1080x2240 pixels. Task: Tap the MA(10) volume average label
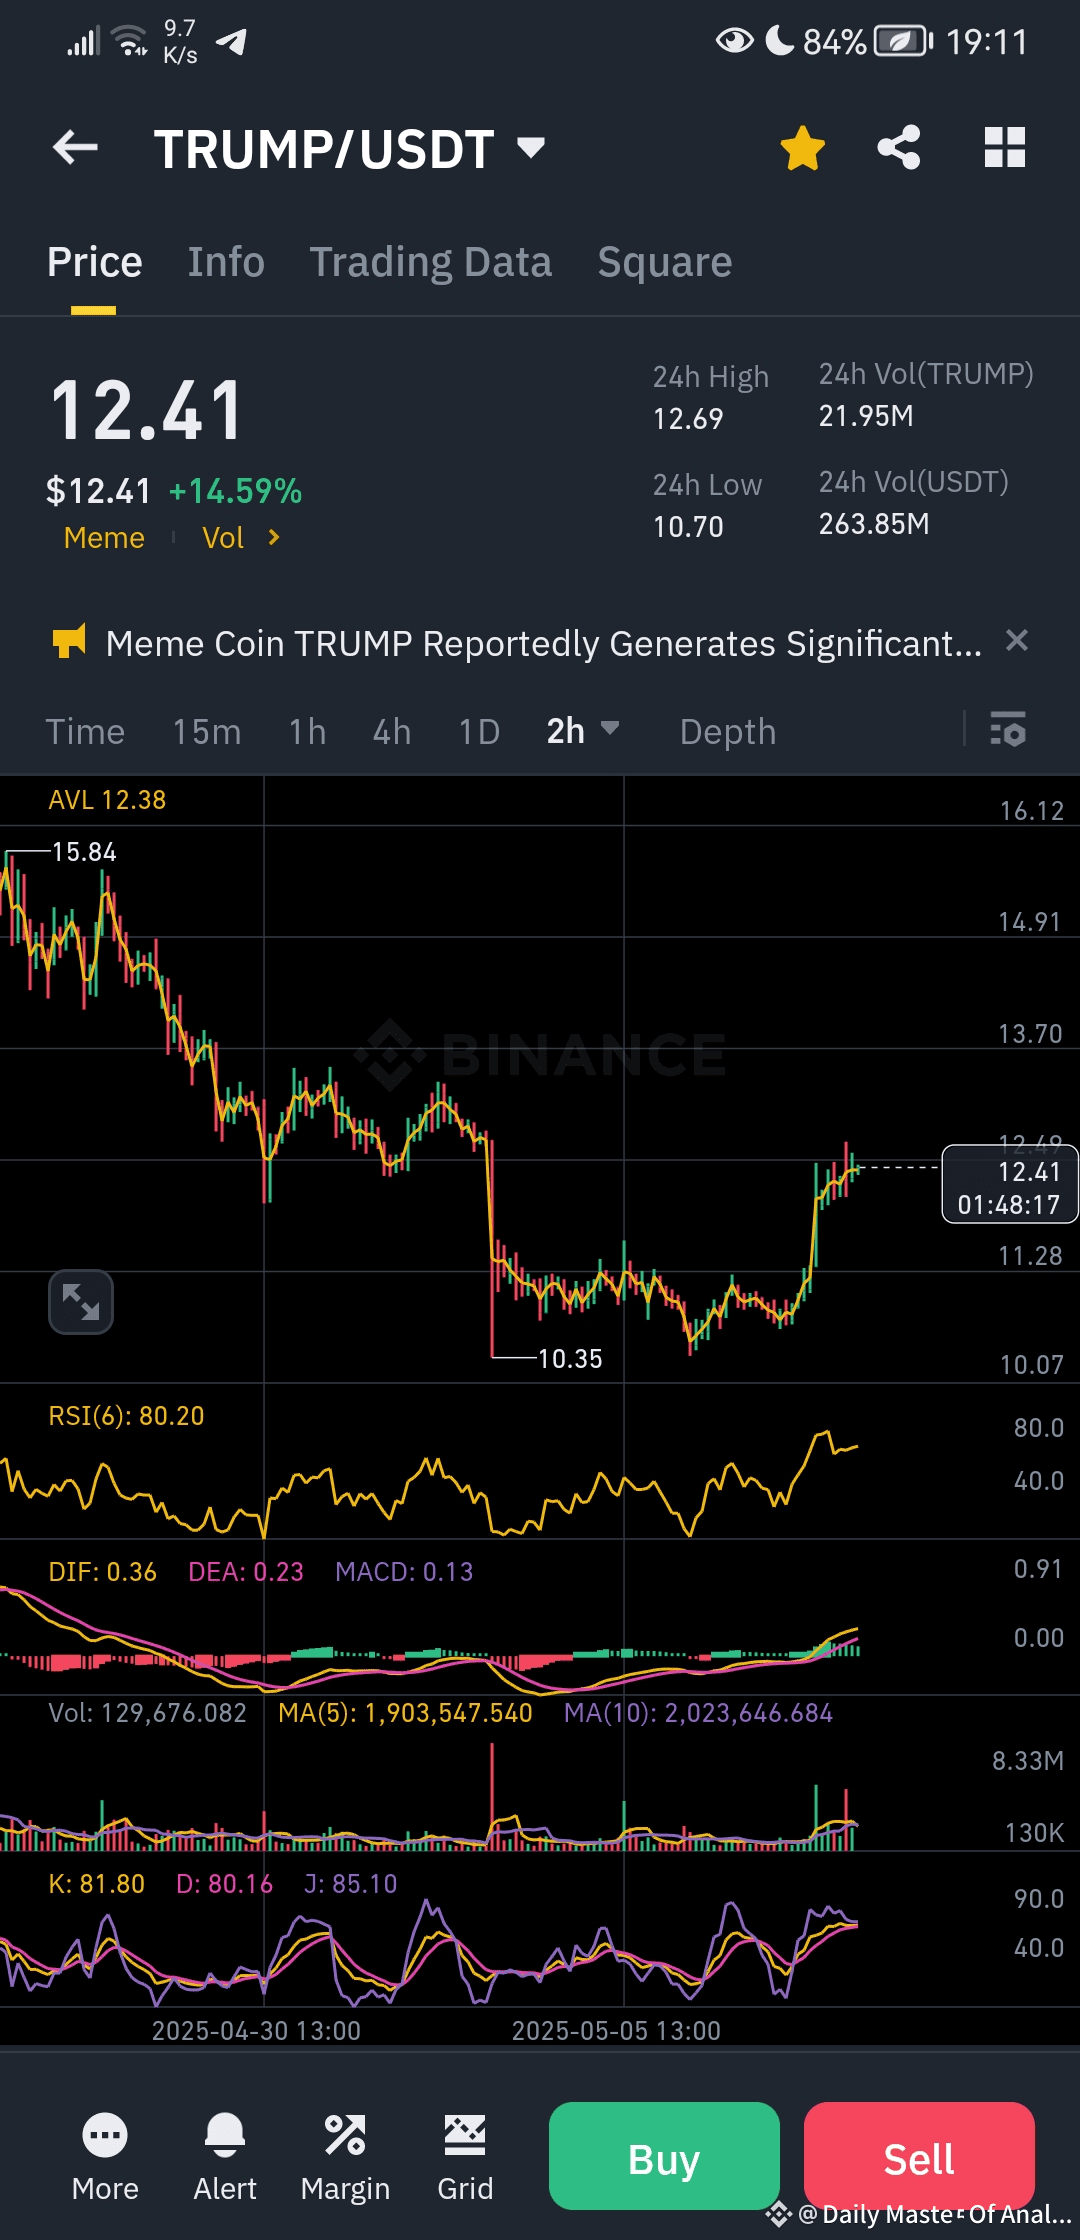(698, 1713)
